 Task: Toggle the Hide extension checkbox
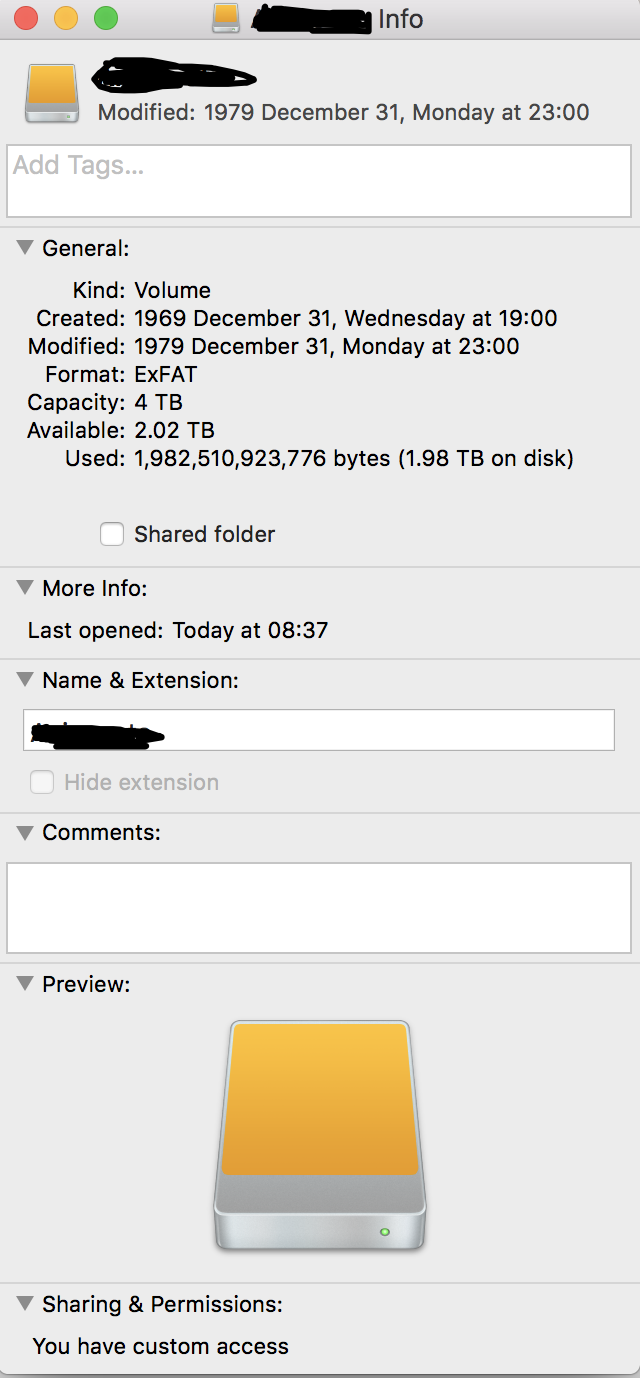42,783
